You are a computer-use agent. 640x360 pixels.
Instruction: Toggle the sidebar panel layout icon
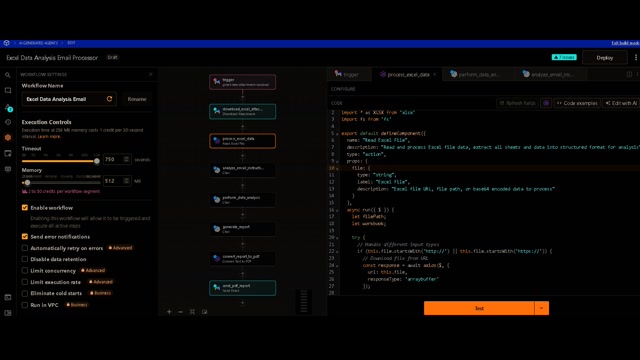click(x=8, y=313)
